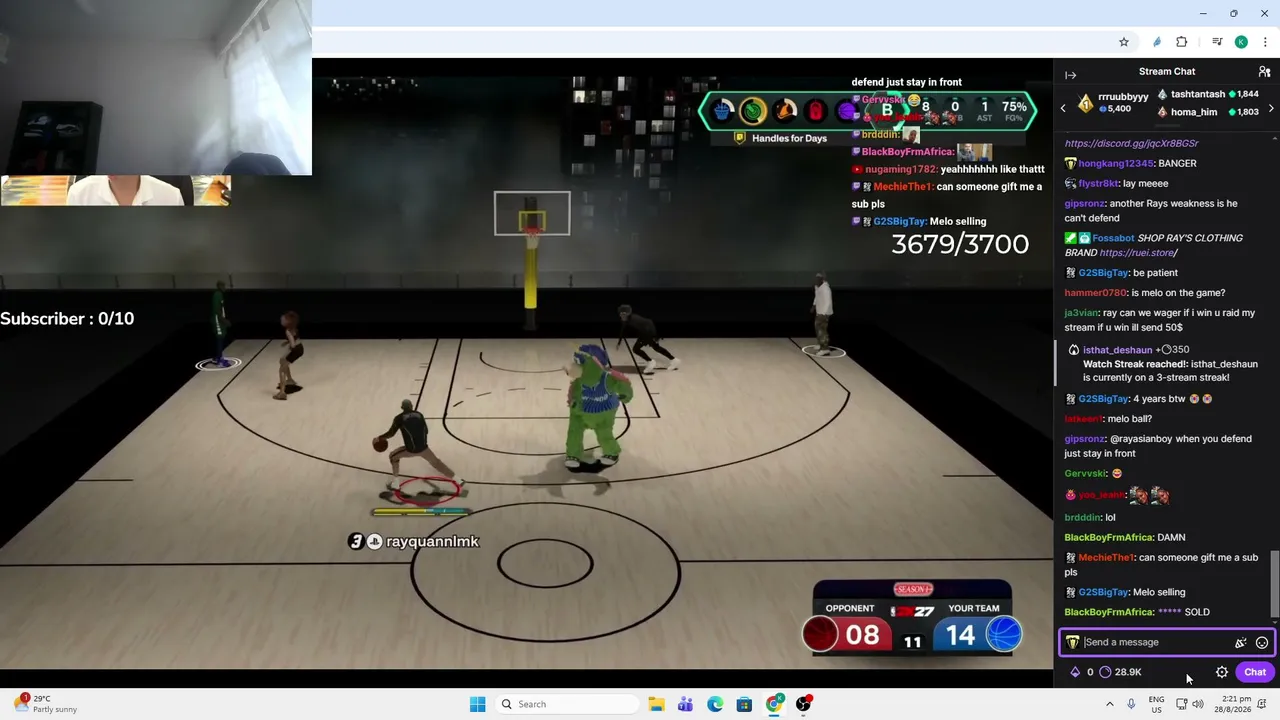Open the emote picker

pyautogui.click(x=1262, y=643)
